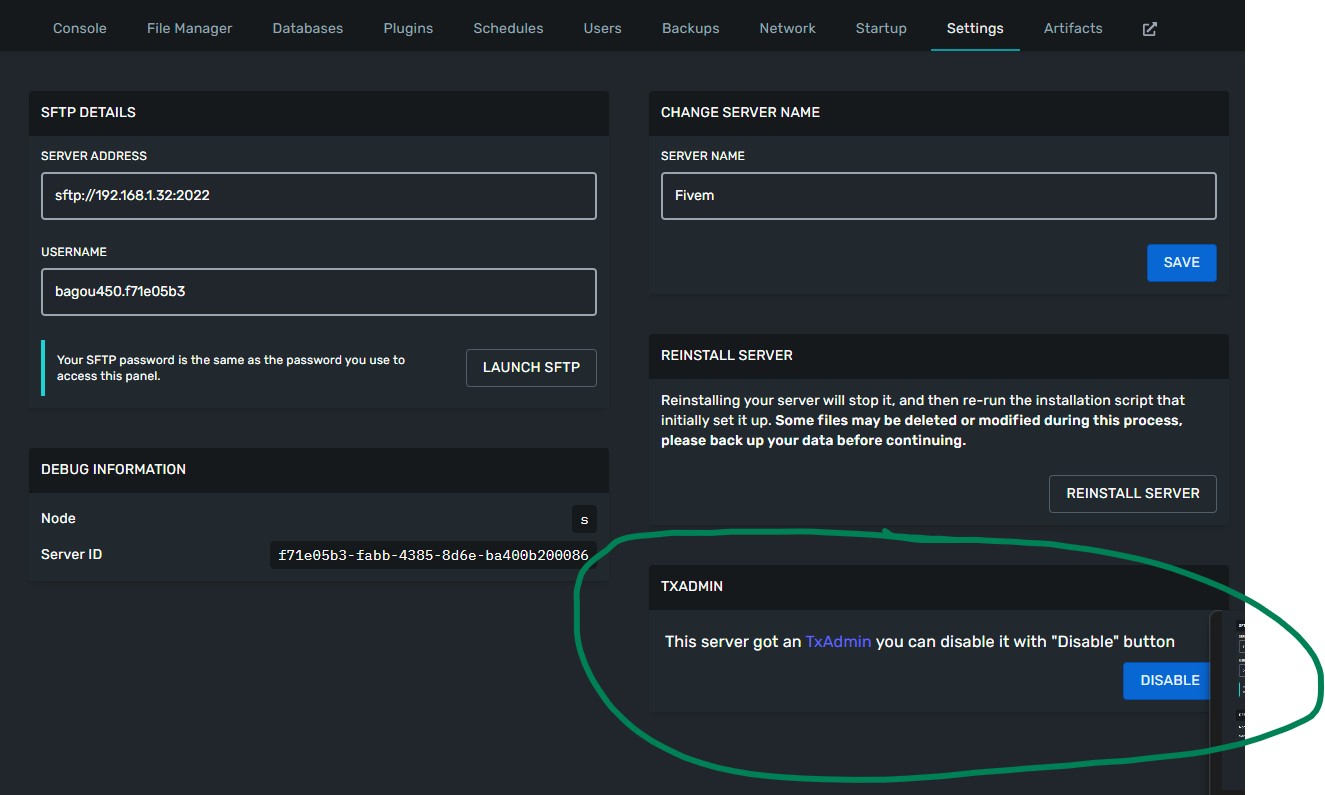Click the Debug Information heading
1325x795 pixels.
coord(113,469)
